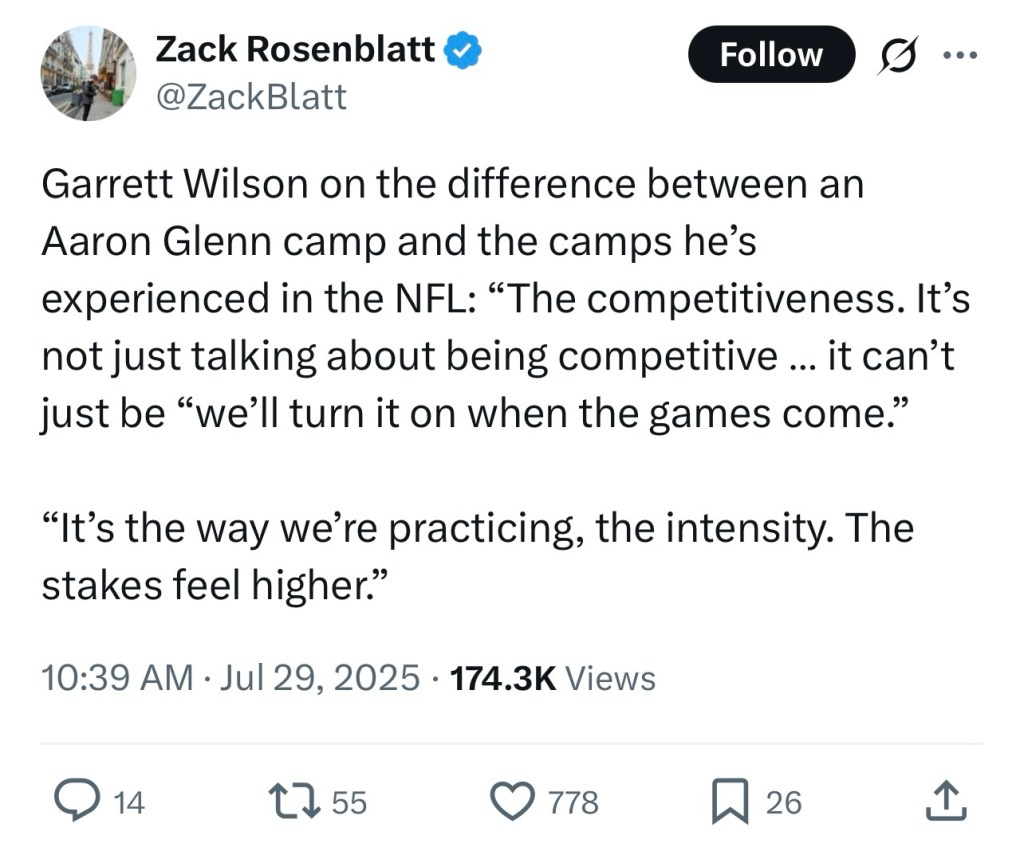Click the like count 778
This screenshot has height=851, width=1024.
(574, 801)
